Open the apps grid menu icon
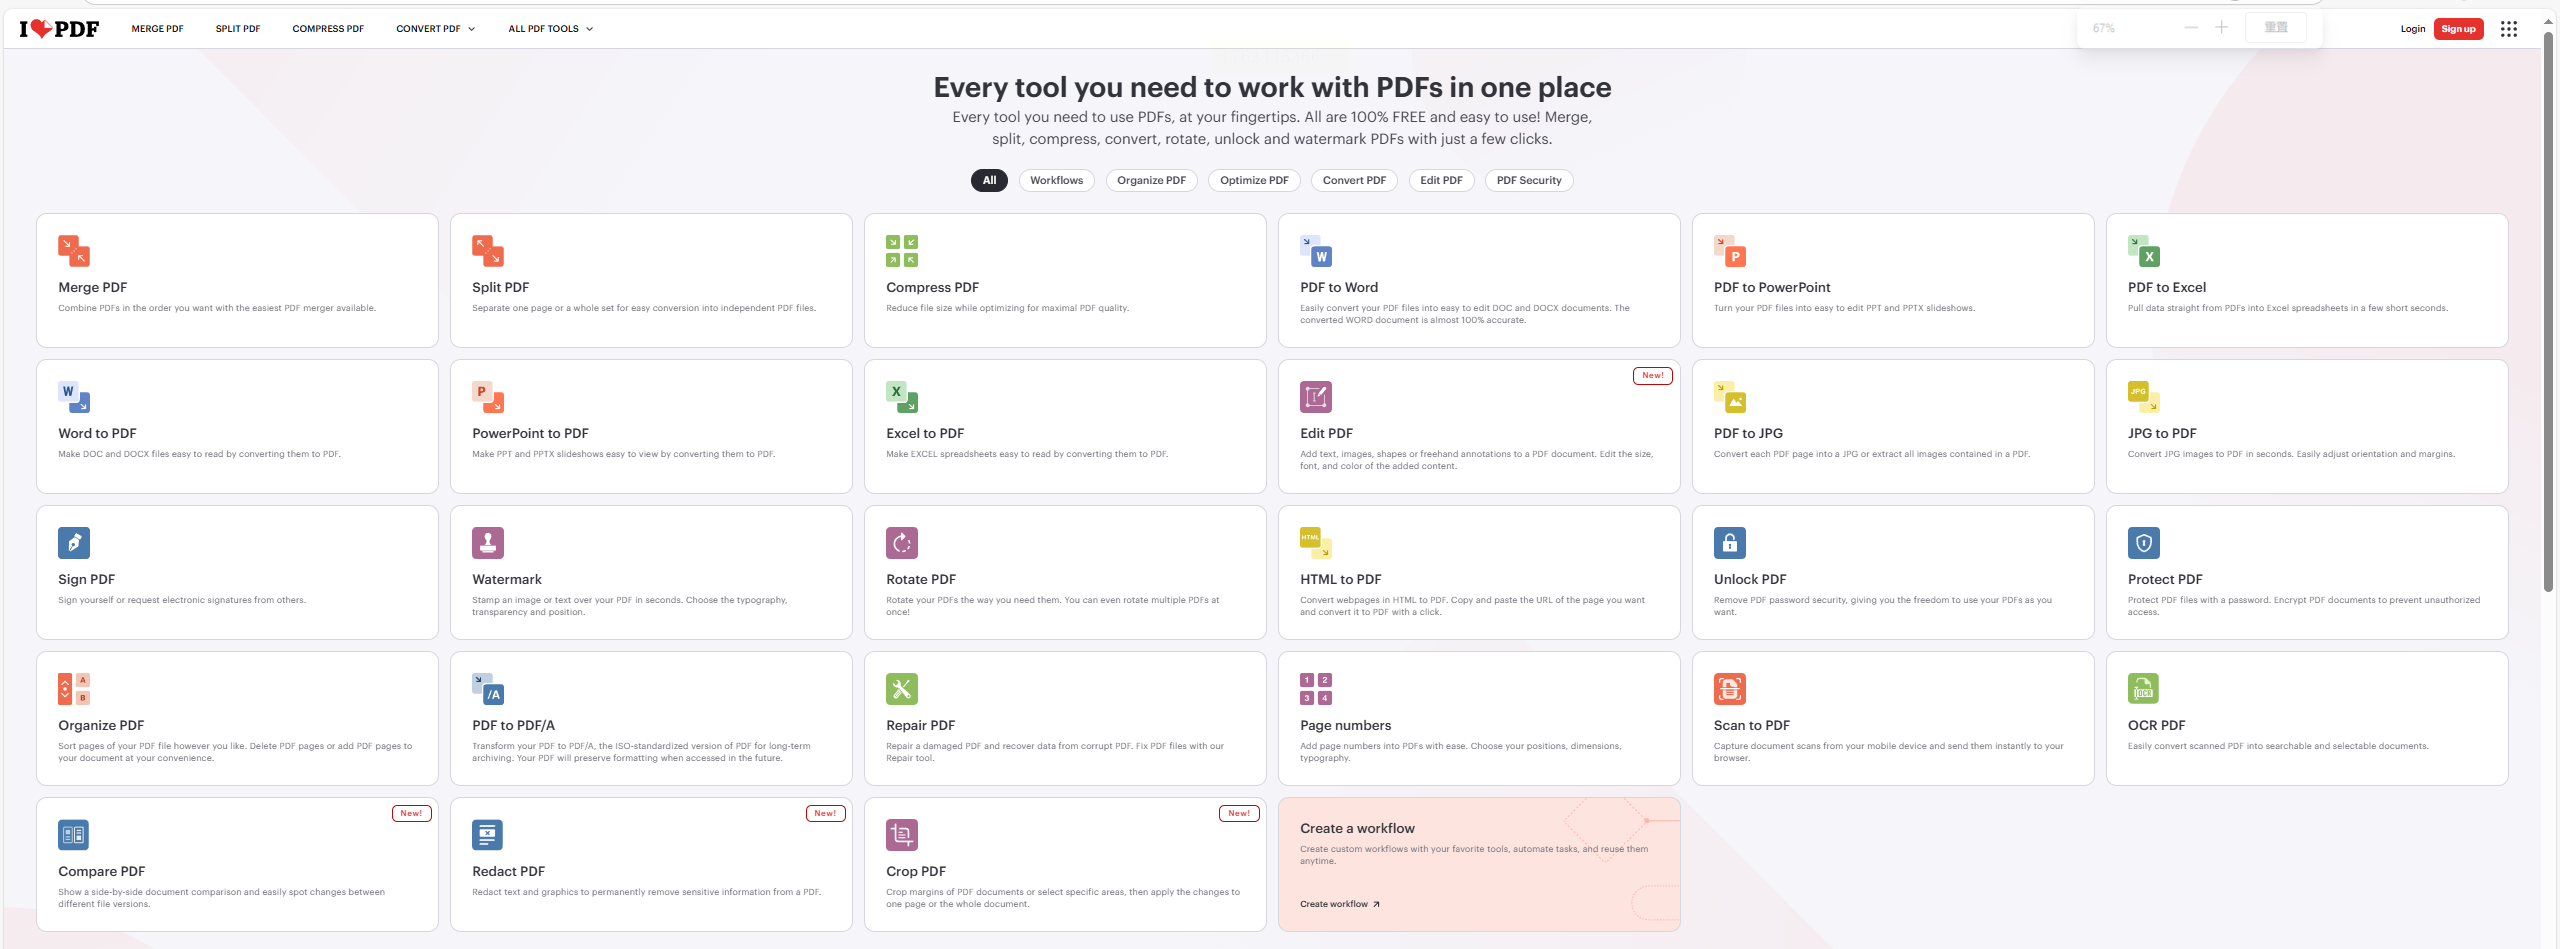The image size is (2560, 949). [x=2508, y=29]
